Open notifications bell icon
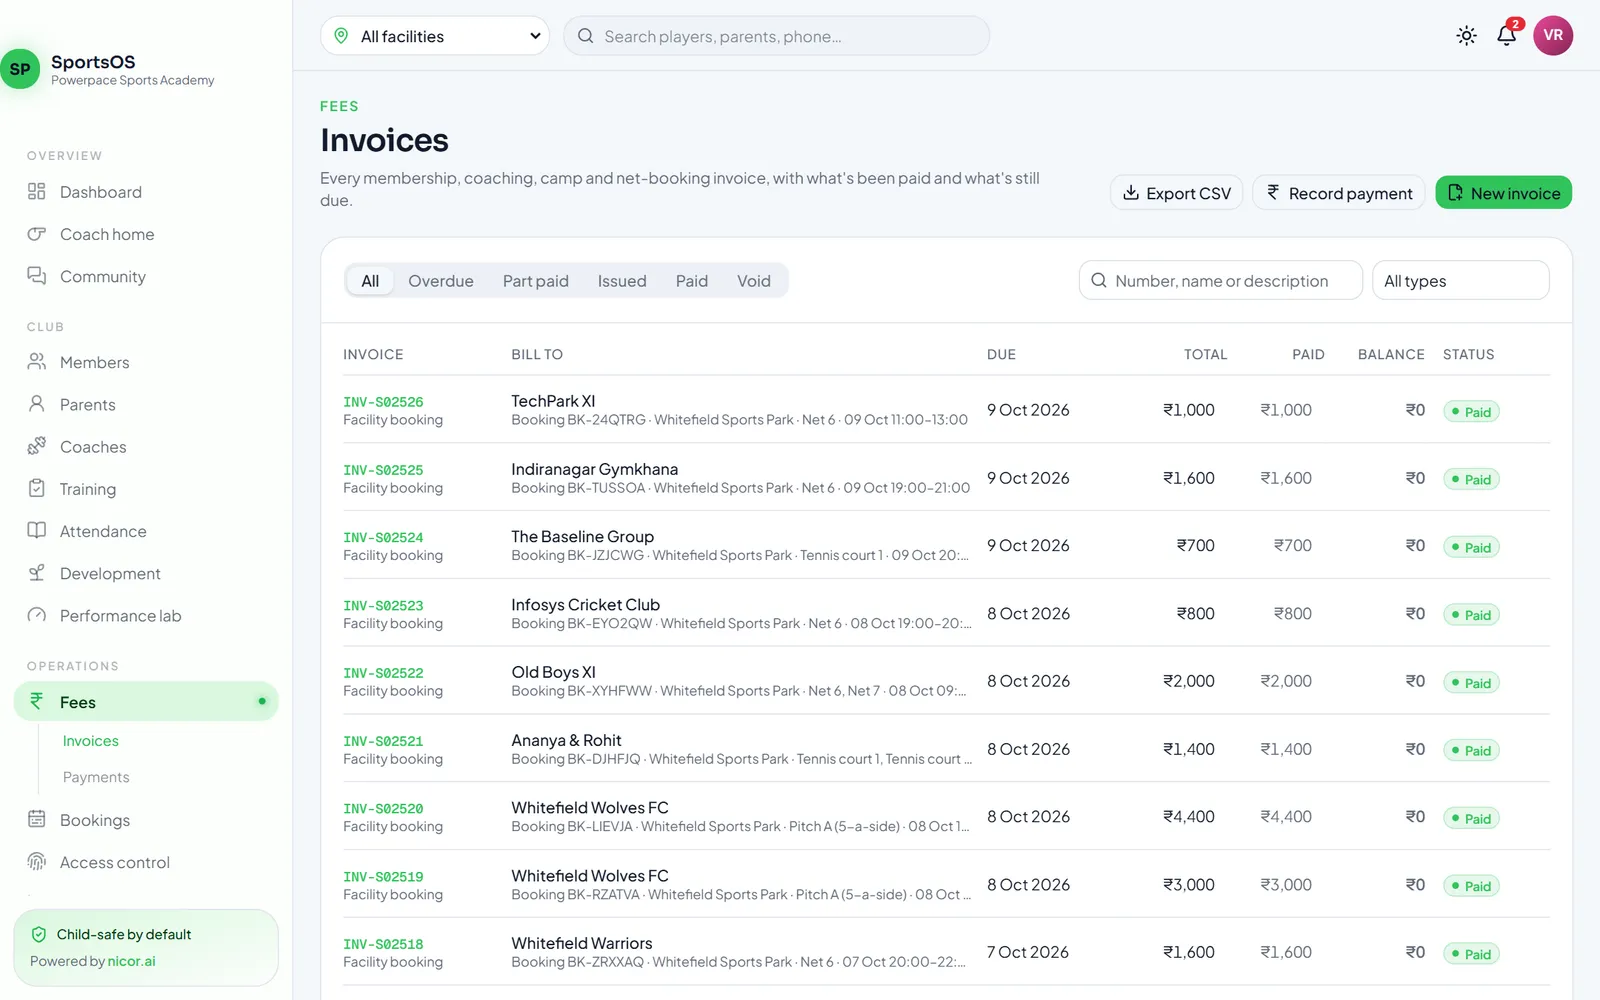 point(1507,35)
